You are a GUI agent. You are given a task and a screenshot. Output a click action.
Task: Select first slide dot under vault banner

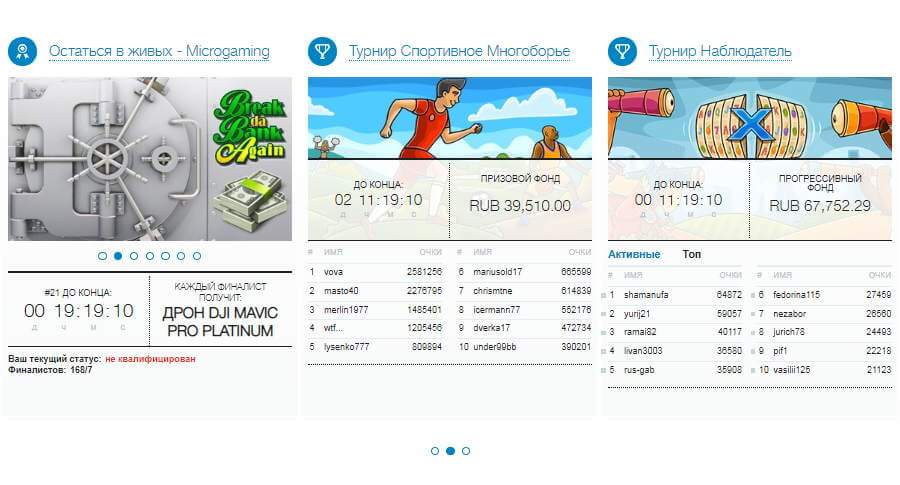(x=102, y=256)
